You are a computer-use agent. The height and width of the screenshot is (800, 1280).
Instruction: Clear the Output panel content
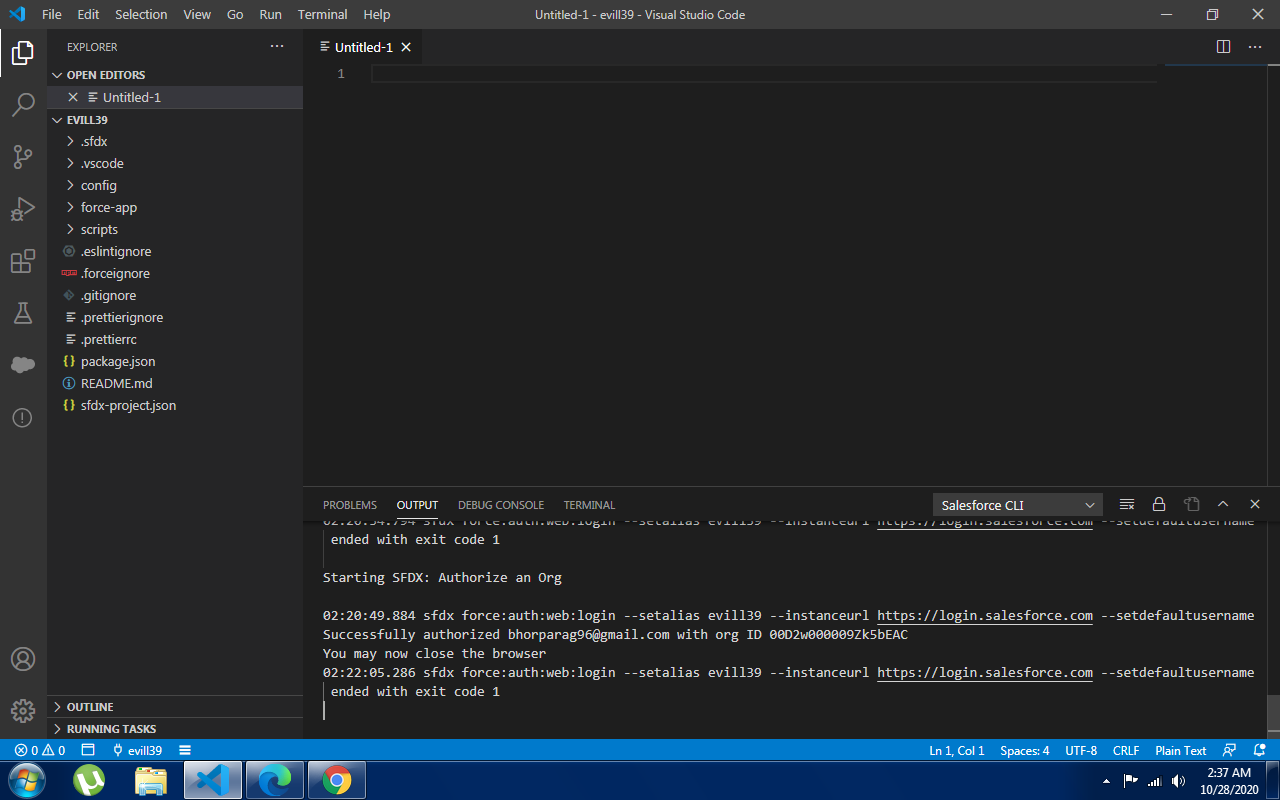click(1126, 504)
